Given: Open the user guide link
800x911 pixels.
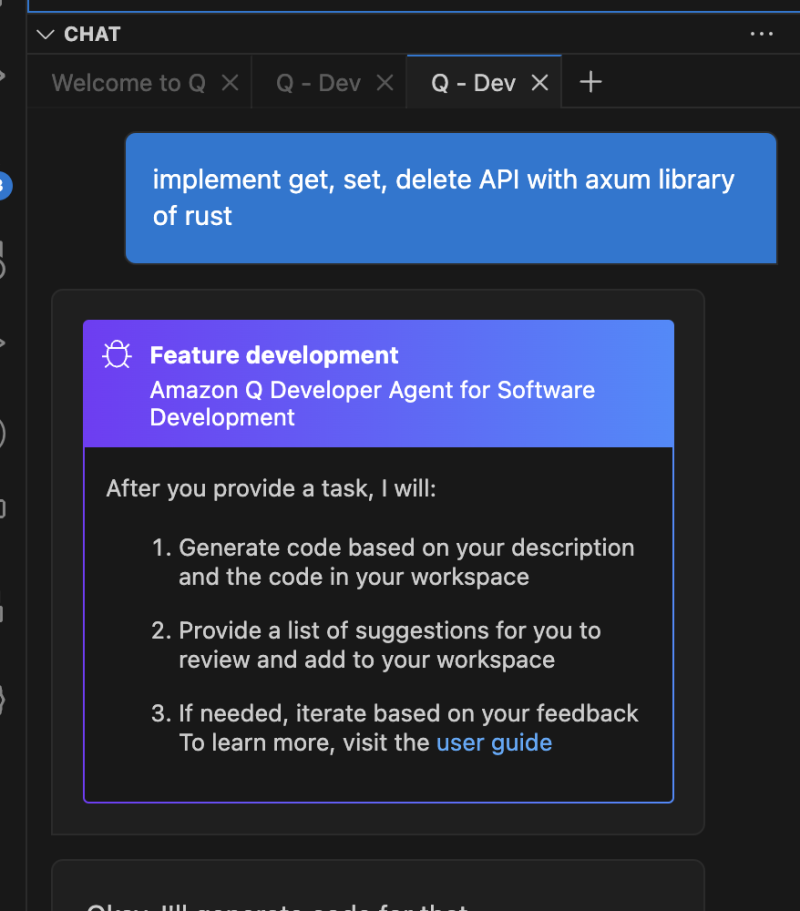Looking at the screenshot, I should tap(494, 742).
